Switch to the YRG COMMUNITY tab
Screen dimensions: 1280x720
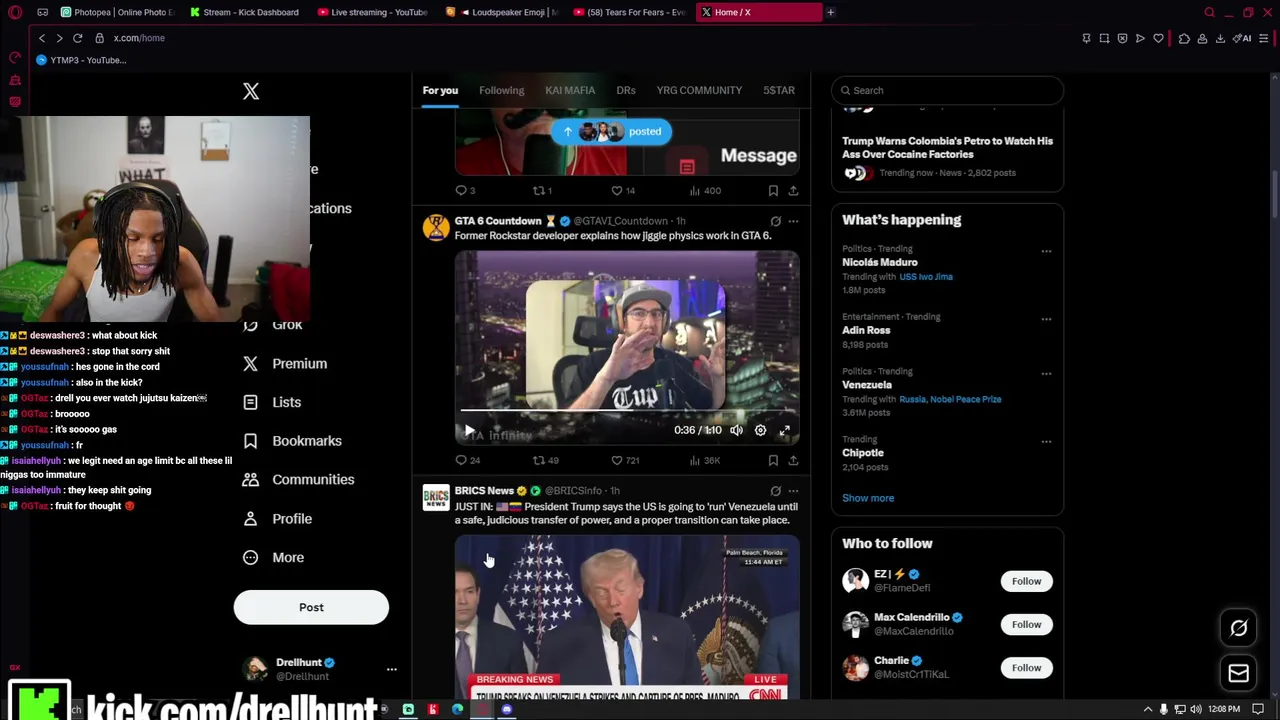699,90
